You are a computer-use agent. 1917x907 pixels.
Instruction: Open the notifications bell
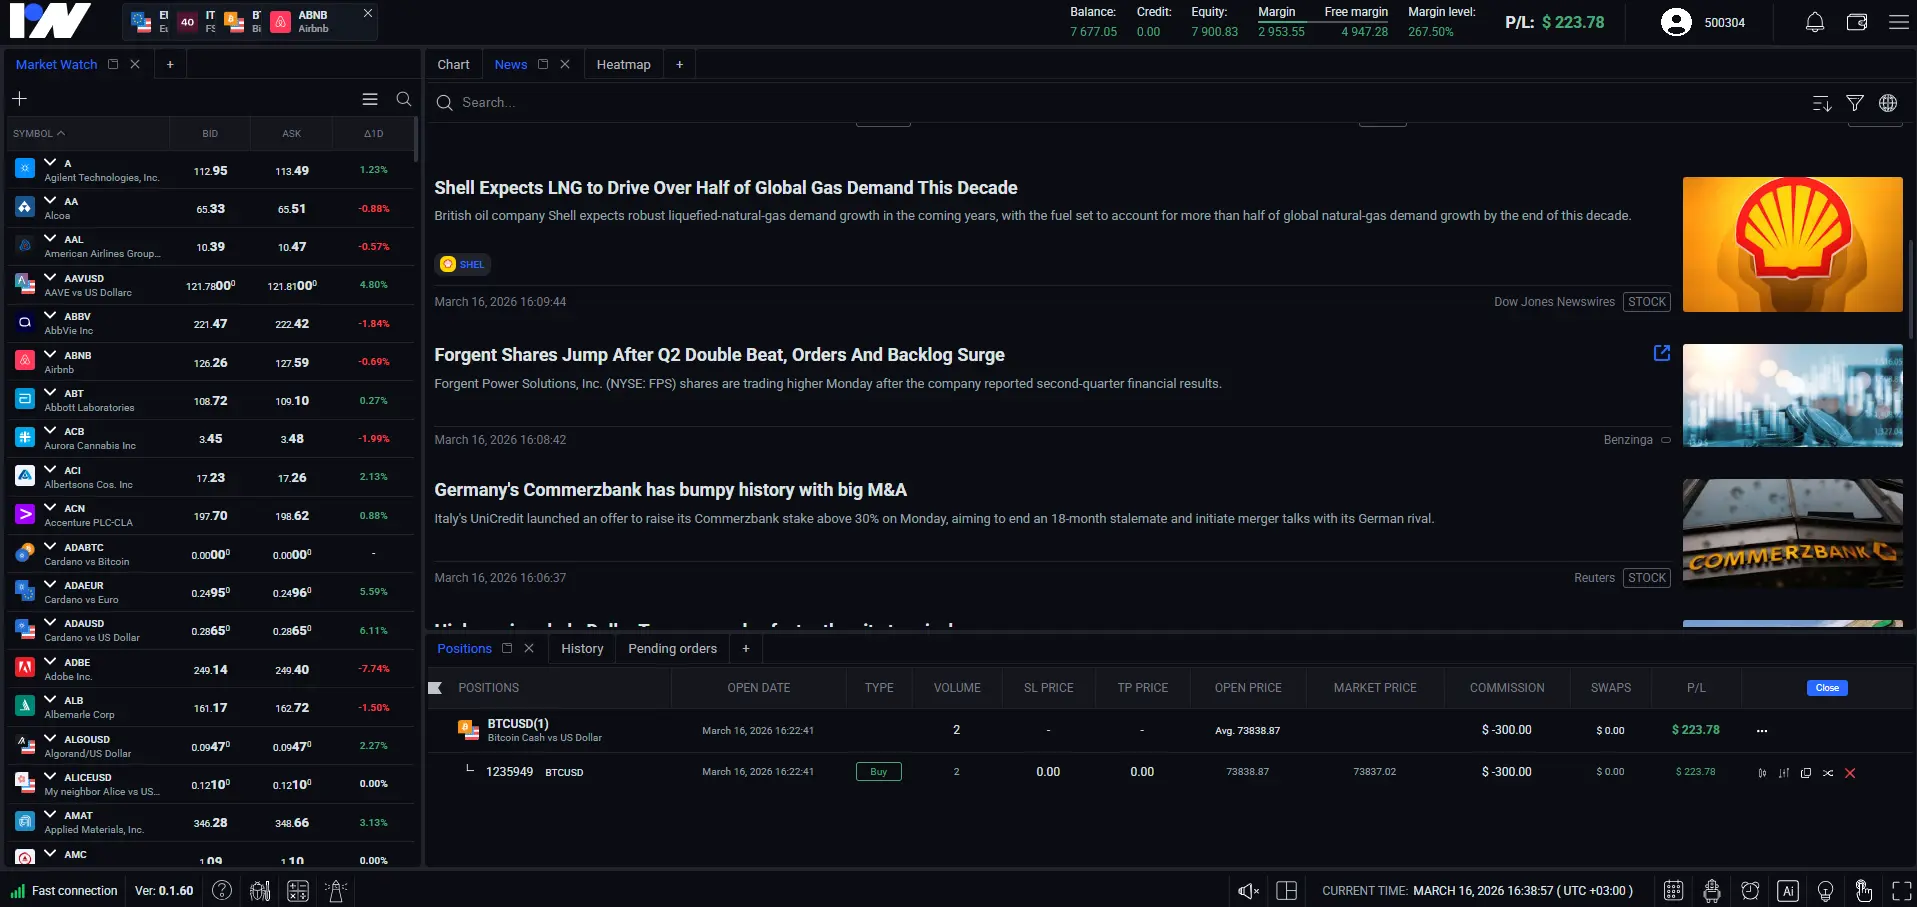point(1814,21)
